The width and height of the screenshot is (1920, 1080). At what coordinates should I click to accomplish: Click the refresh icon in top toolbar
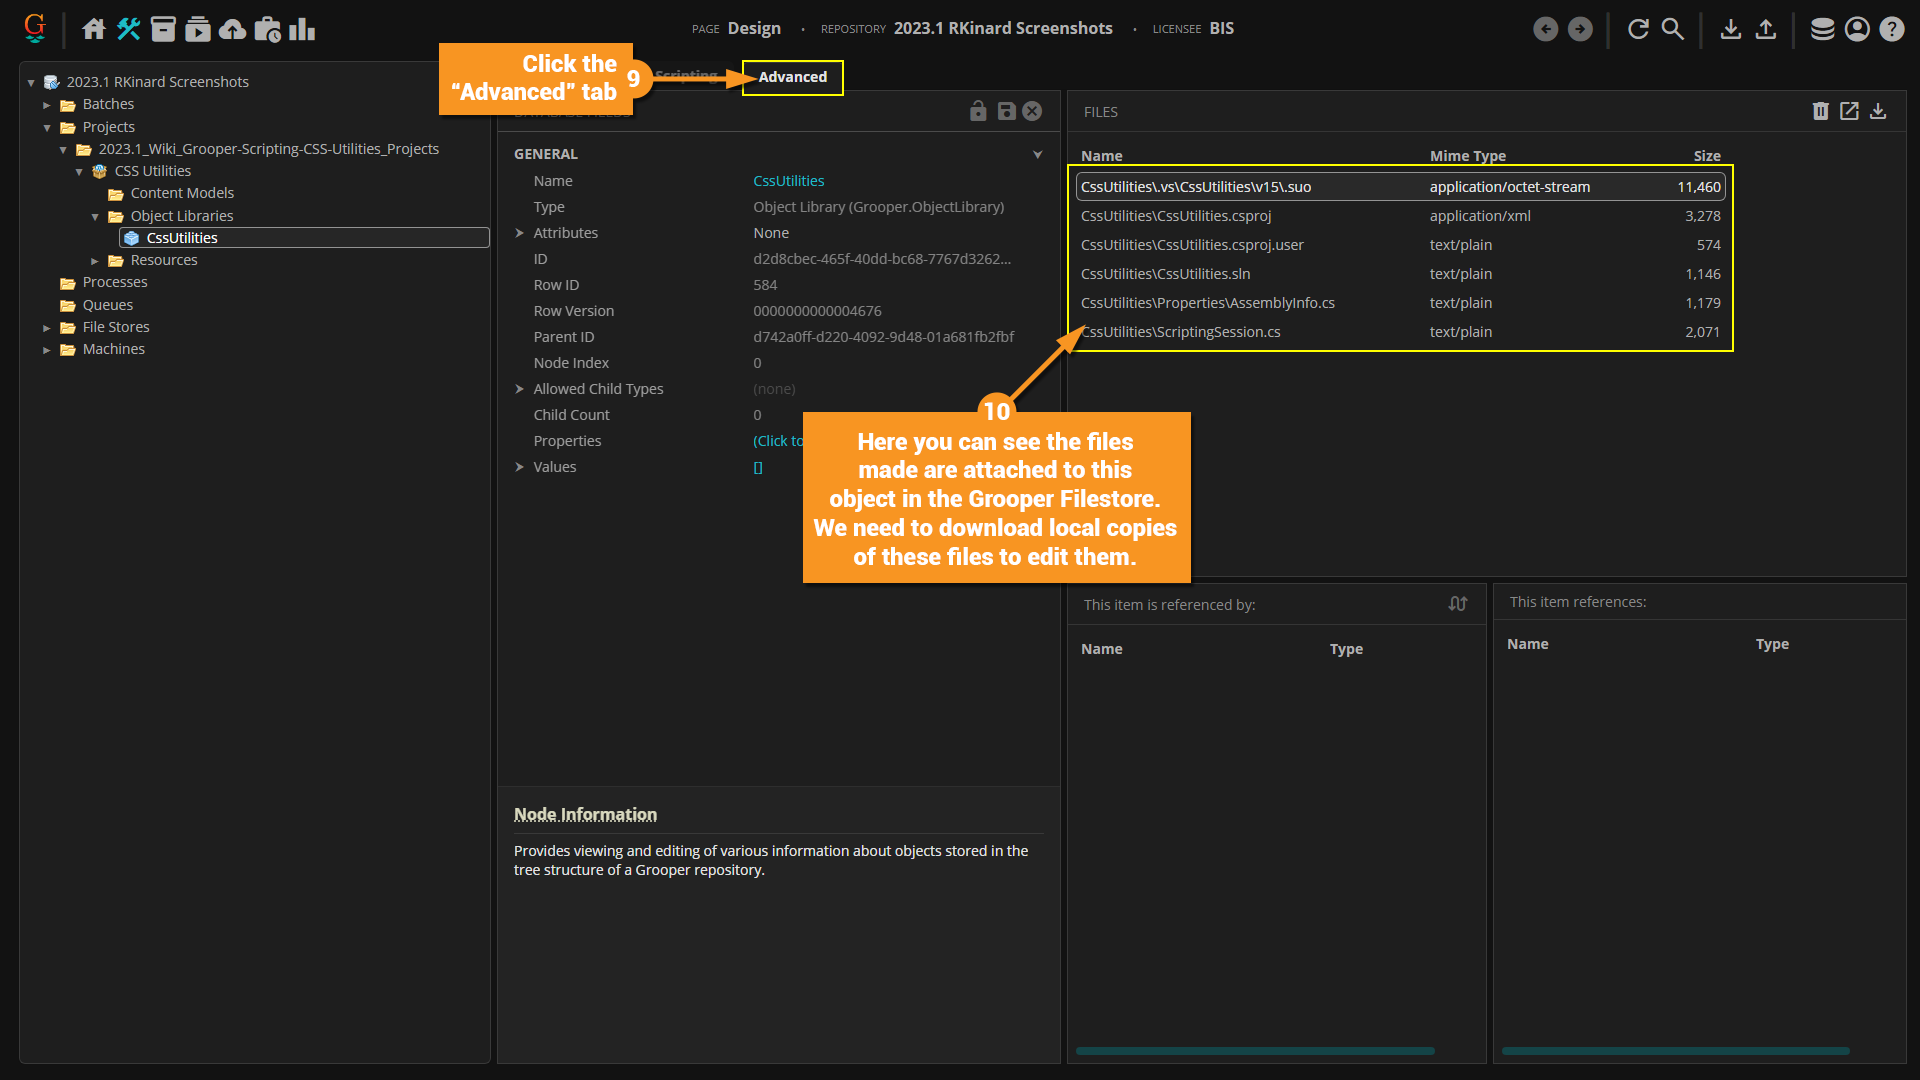tap(1638, 29)
